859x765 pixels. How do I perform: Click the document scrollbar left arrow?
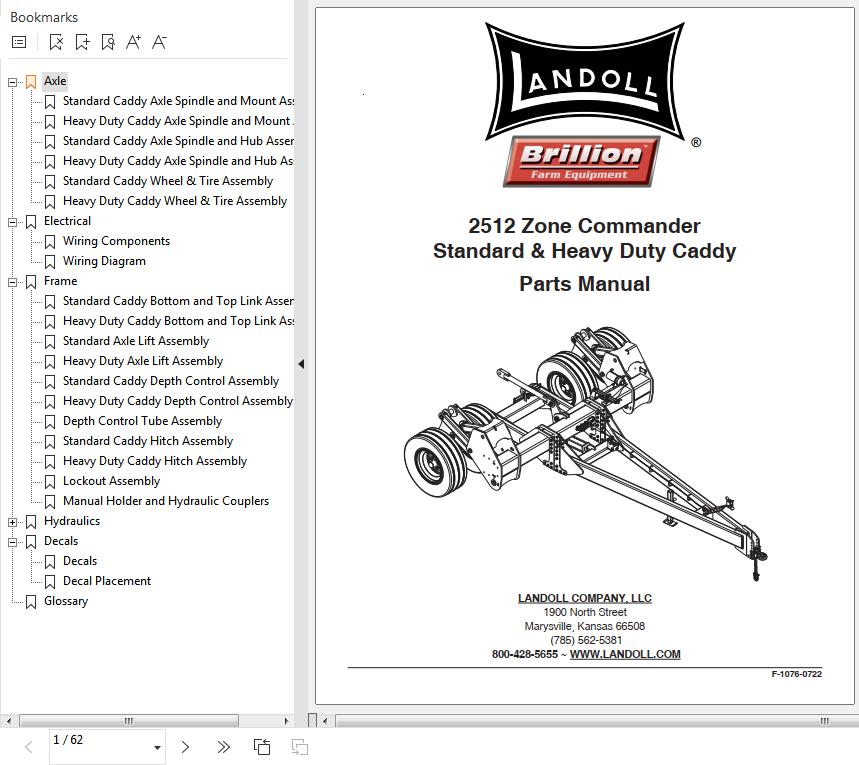click(x=325, y=721)
